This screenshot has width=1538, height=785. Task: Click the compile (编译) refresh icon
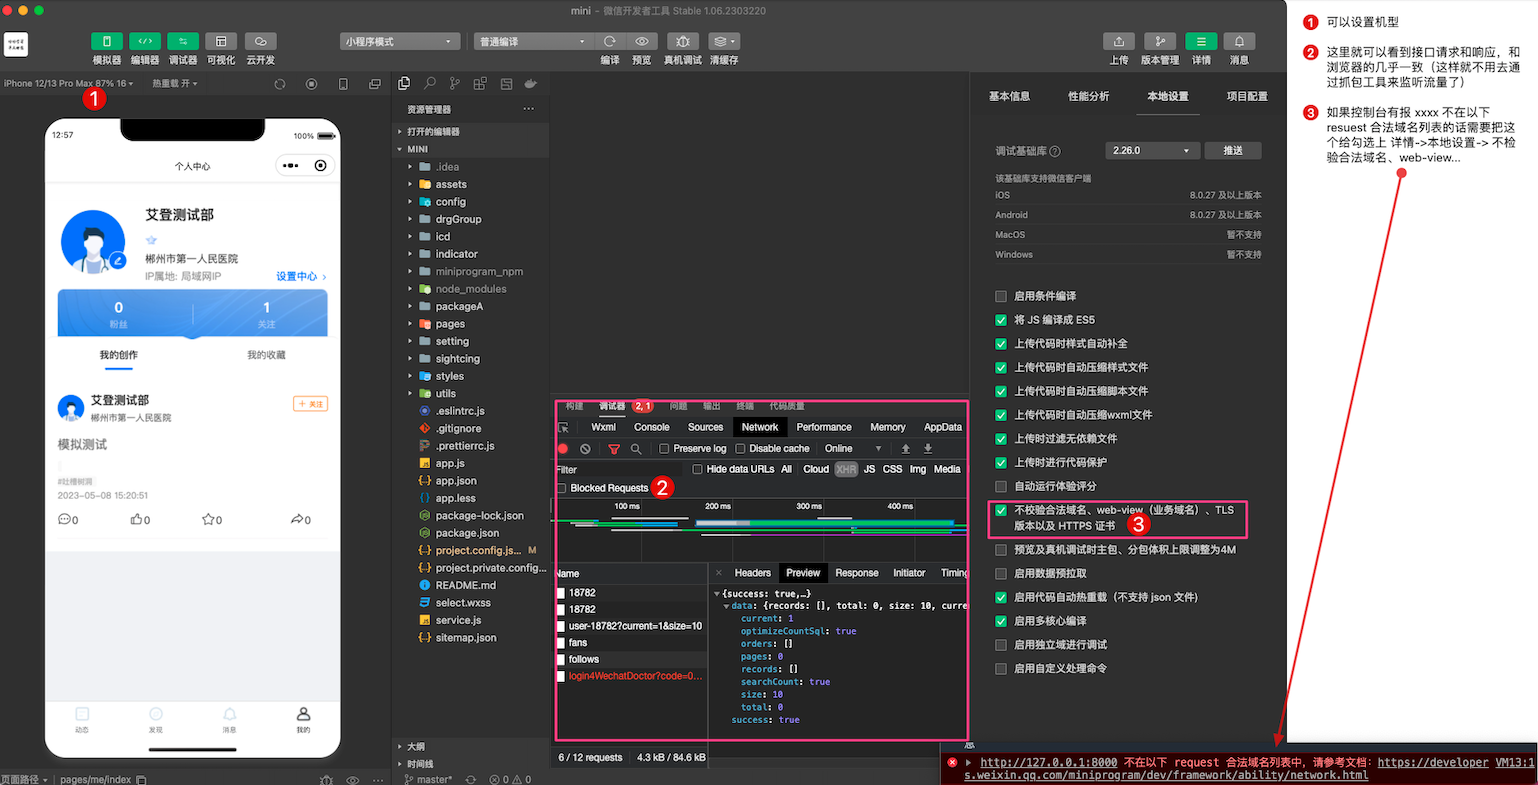coord(609,42)
